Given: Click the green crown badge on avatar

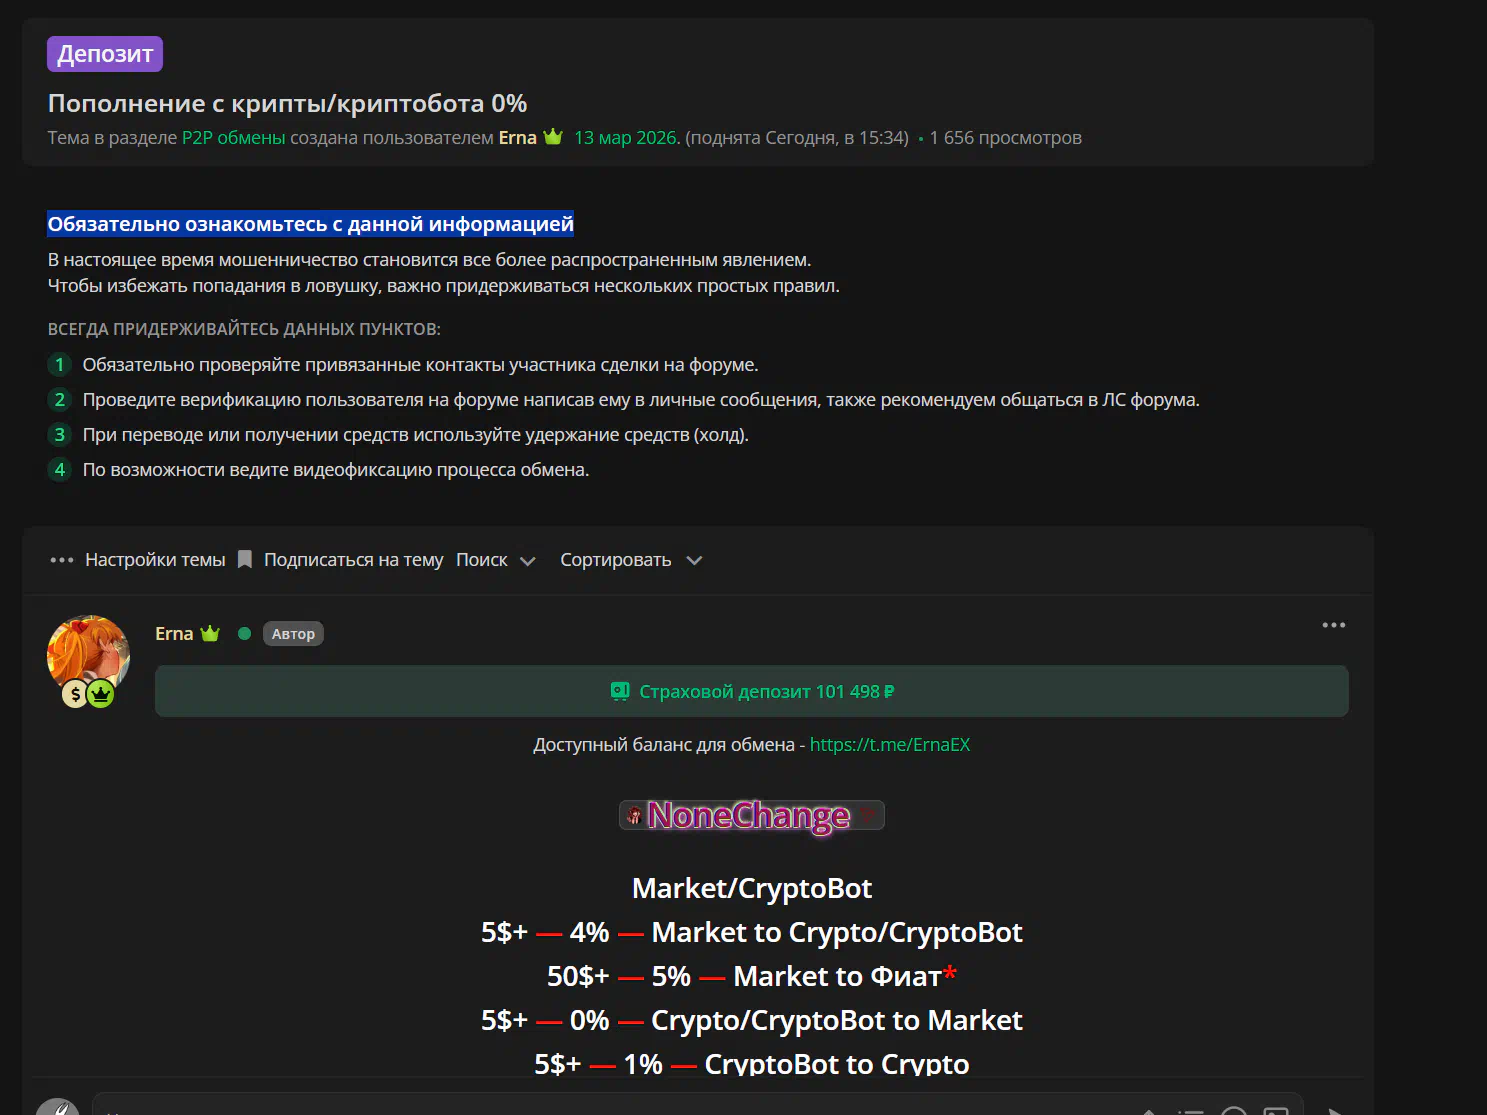Looking at the screenshot, I should (x=101, y=694).
